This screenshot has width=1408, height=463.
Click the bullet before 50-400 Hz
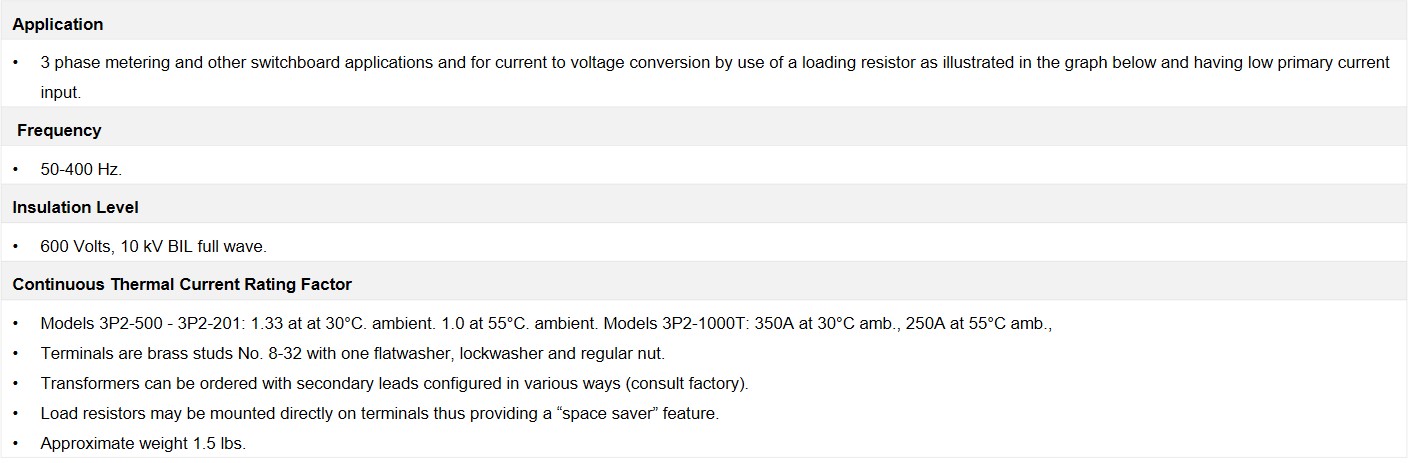tap(16, 169)
